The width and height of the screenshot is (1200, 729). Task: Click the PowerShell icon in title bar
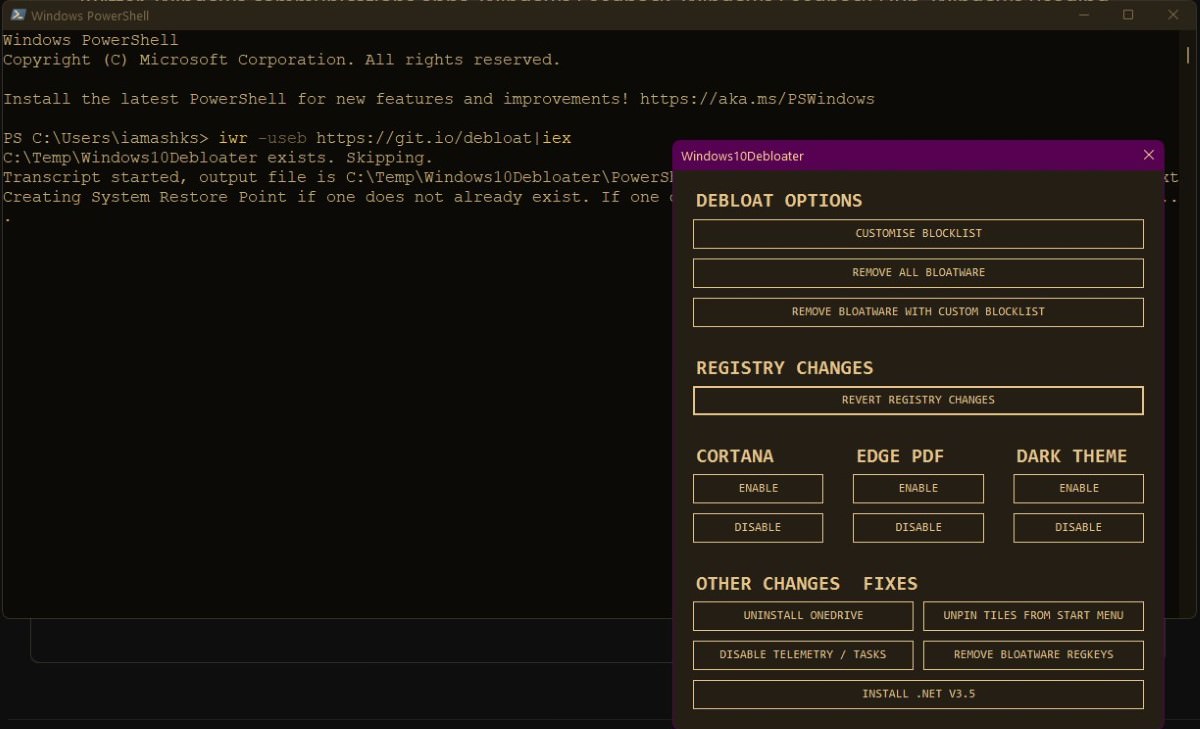[x=17, y=15]
